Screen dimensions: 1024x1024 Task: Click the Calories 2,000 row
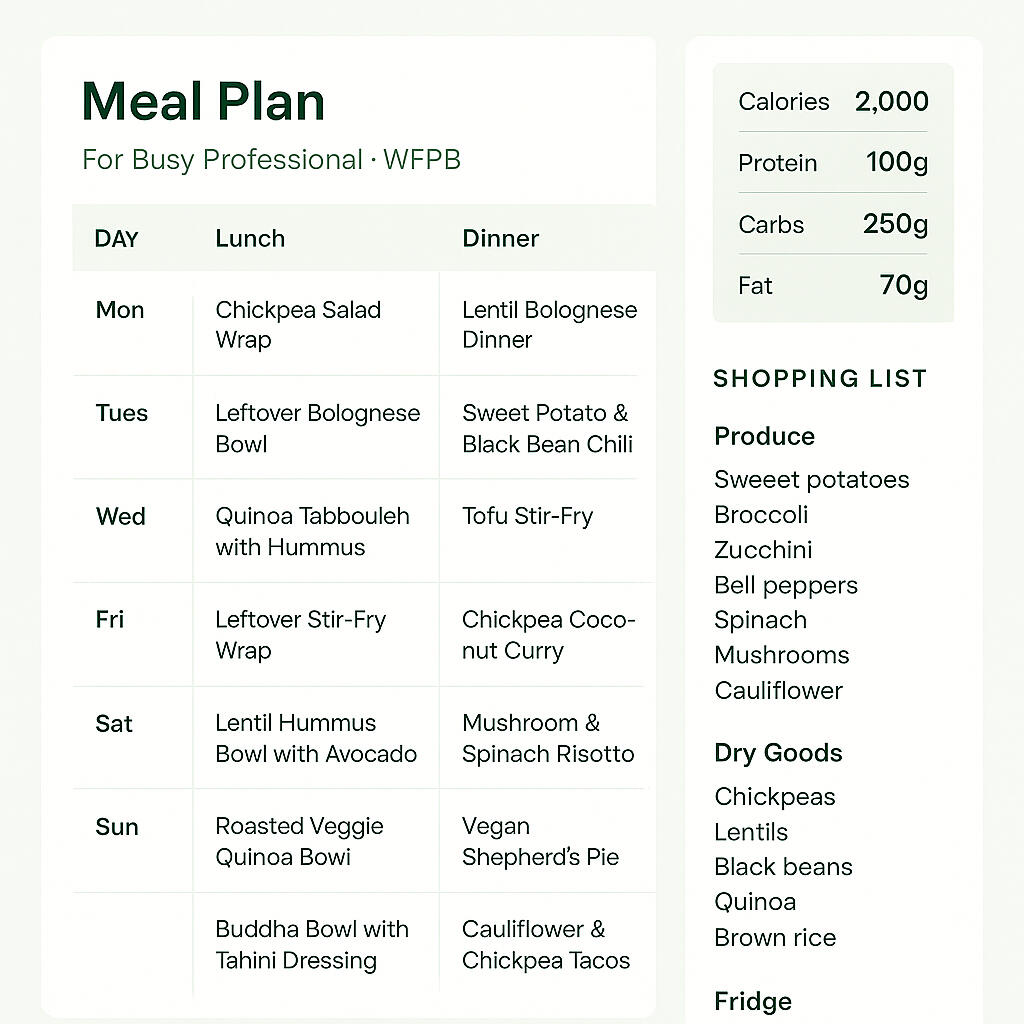[833, 102]
